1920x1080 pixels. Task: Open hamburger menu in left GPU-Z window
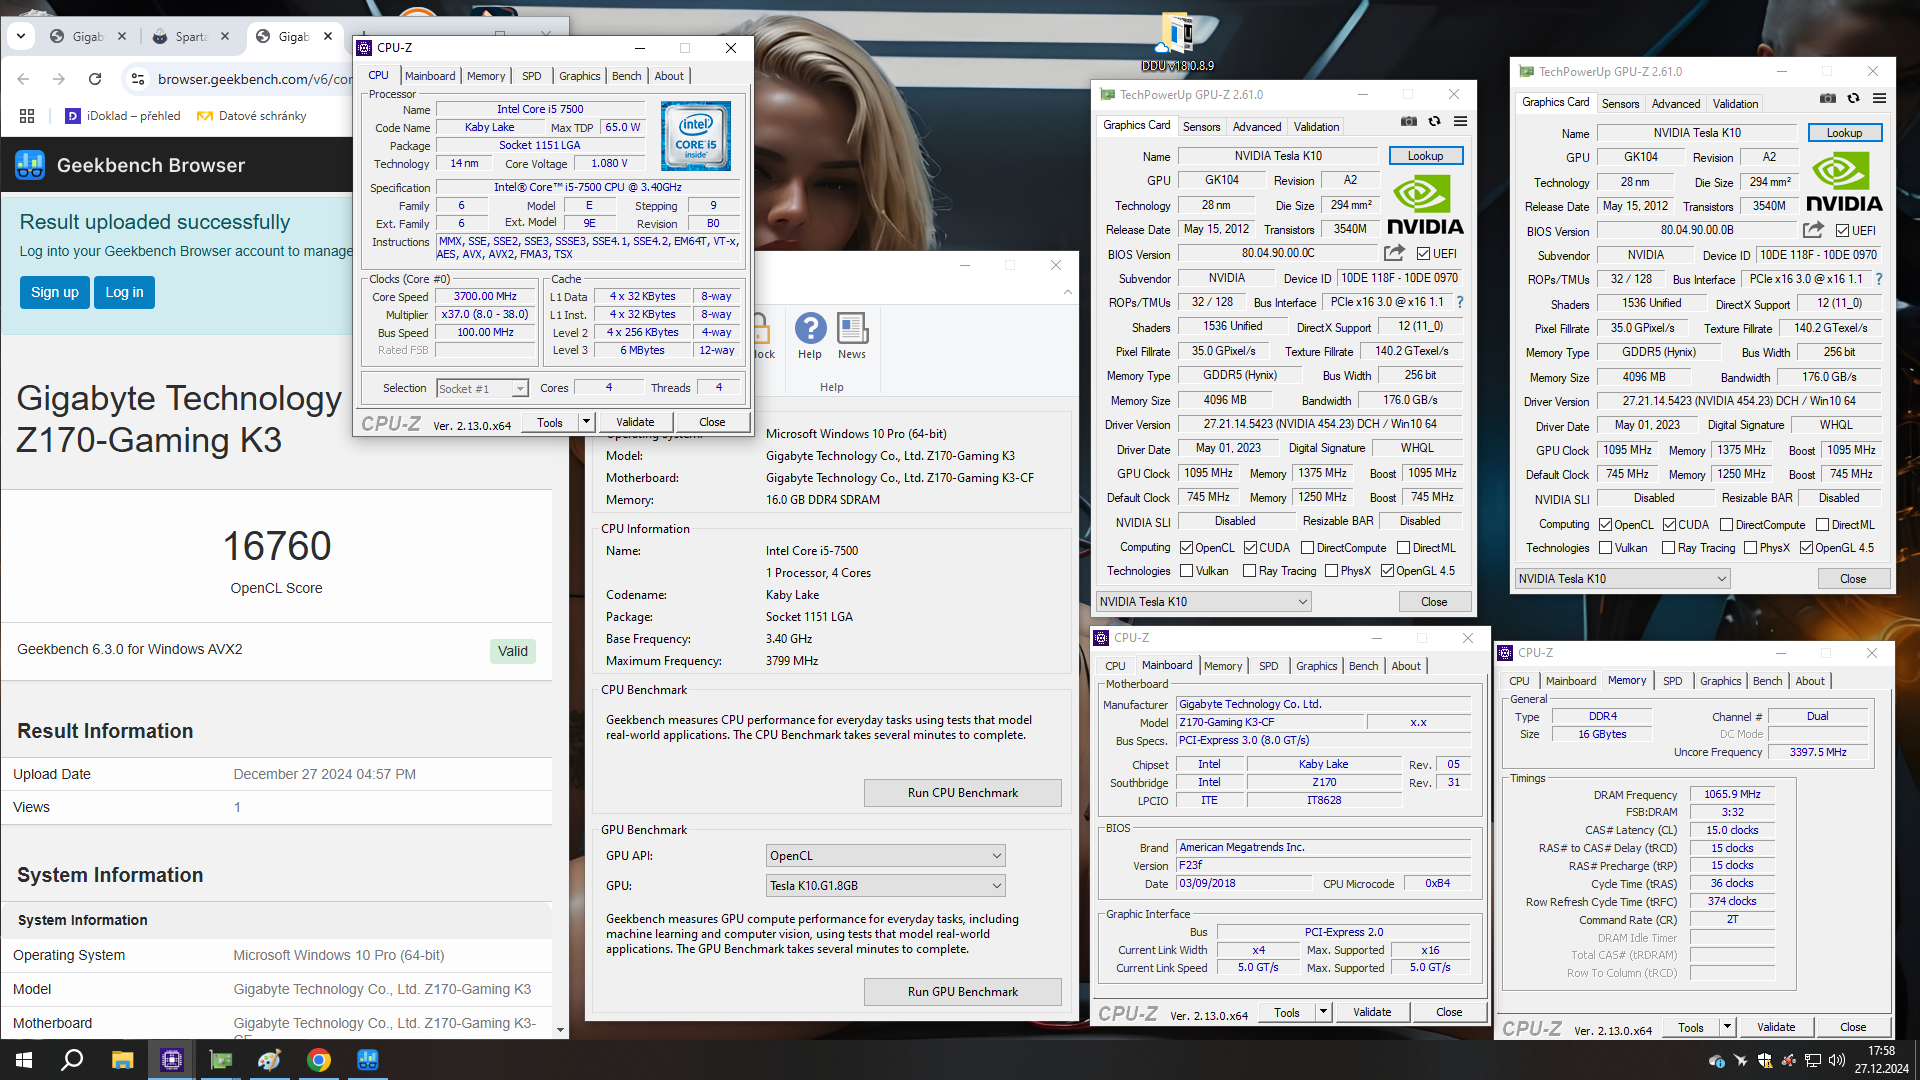[x=1461, y=122]
